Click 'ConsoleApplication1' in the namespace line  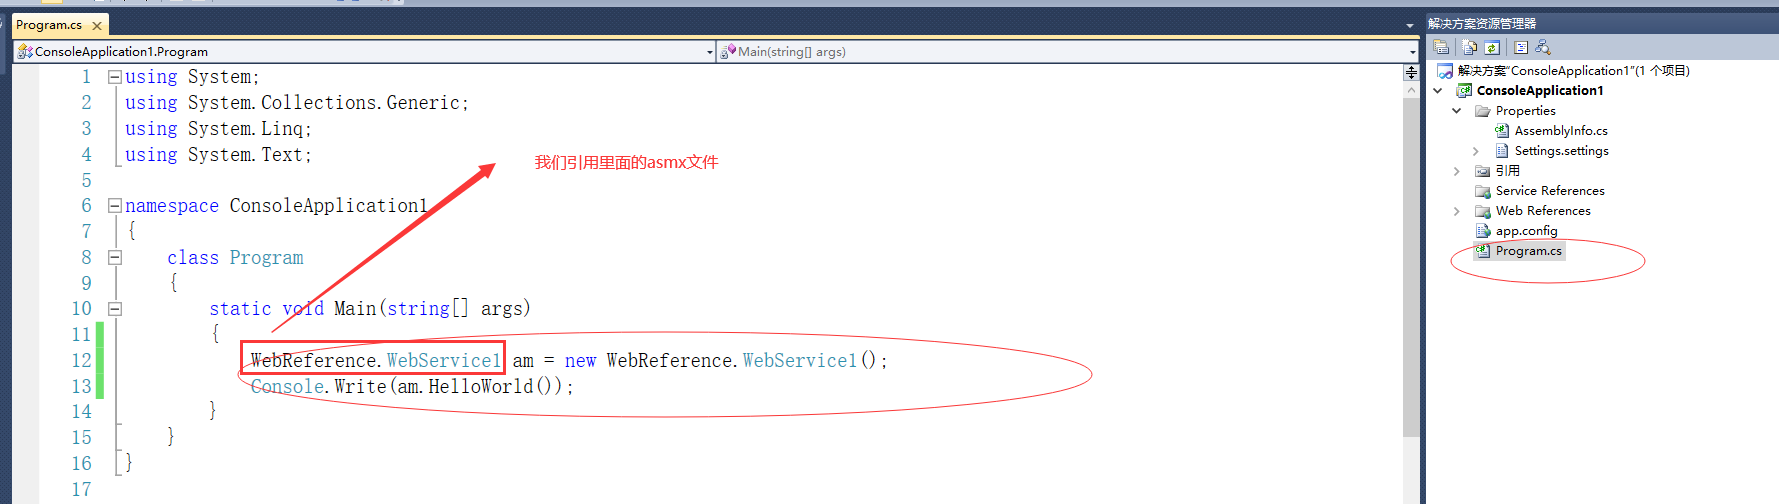pyautogui.click(x=329, y=206)
